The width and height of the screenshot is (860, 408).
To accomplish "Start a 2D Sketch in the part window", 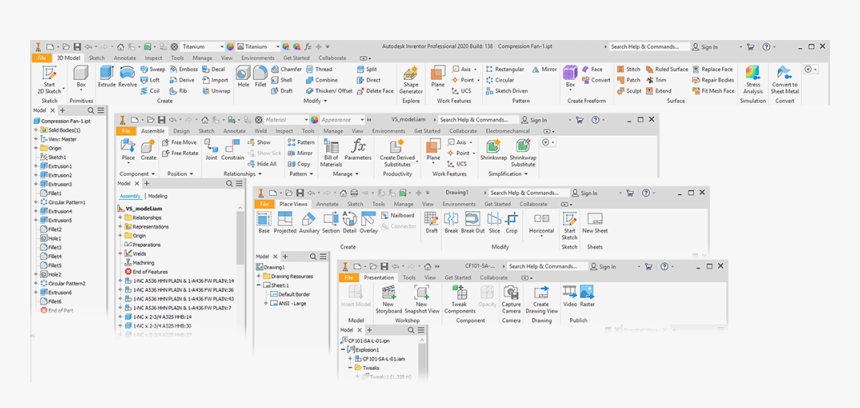I will (x=49, y=80).
